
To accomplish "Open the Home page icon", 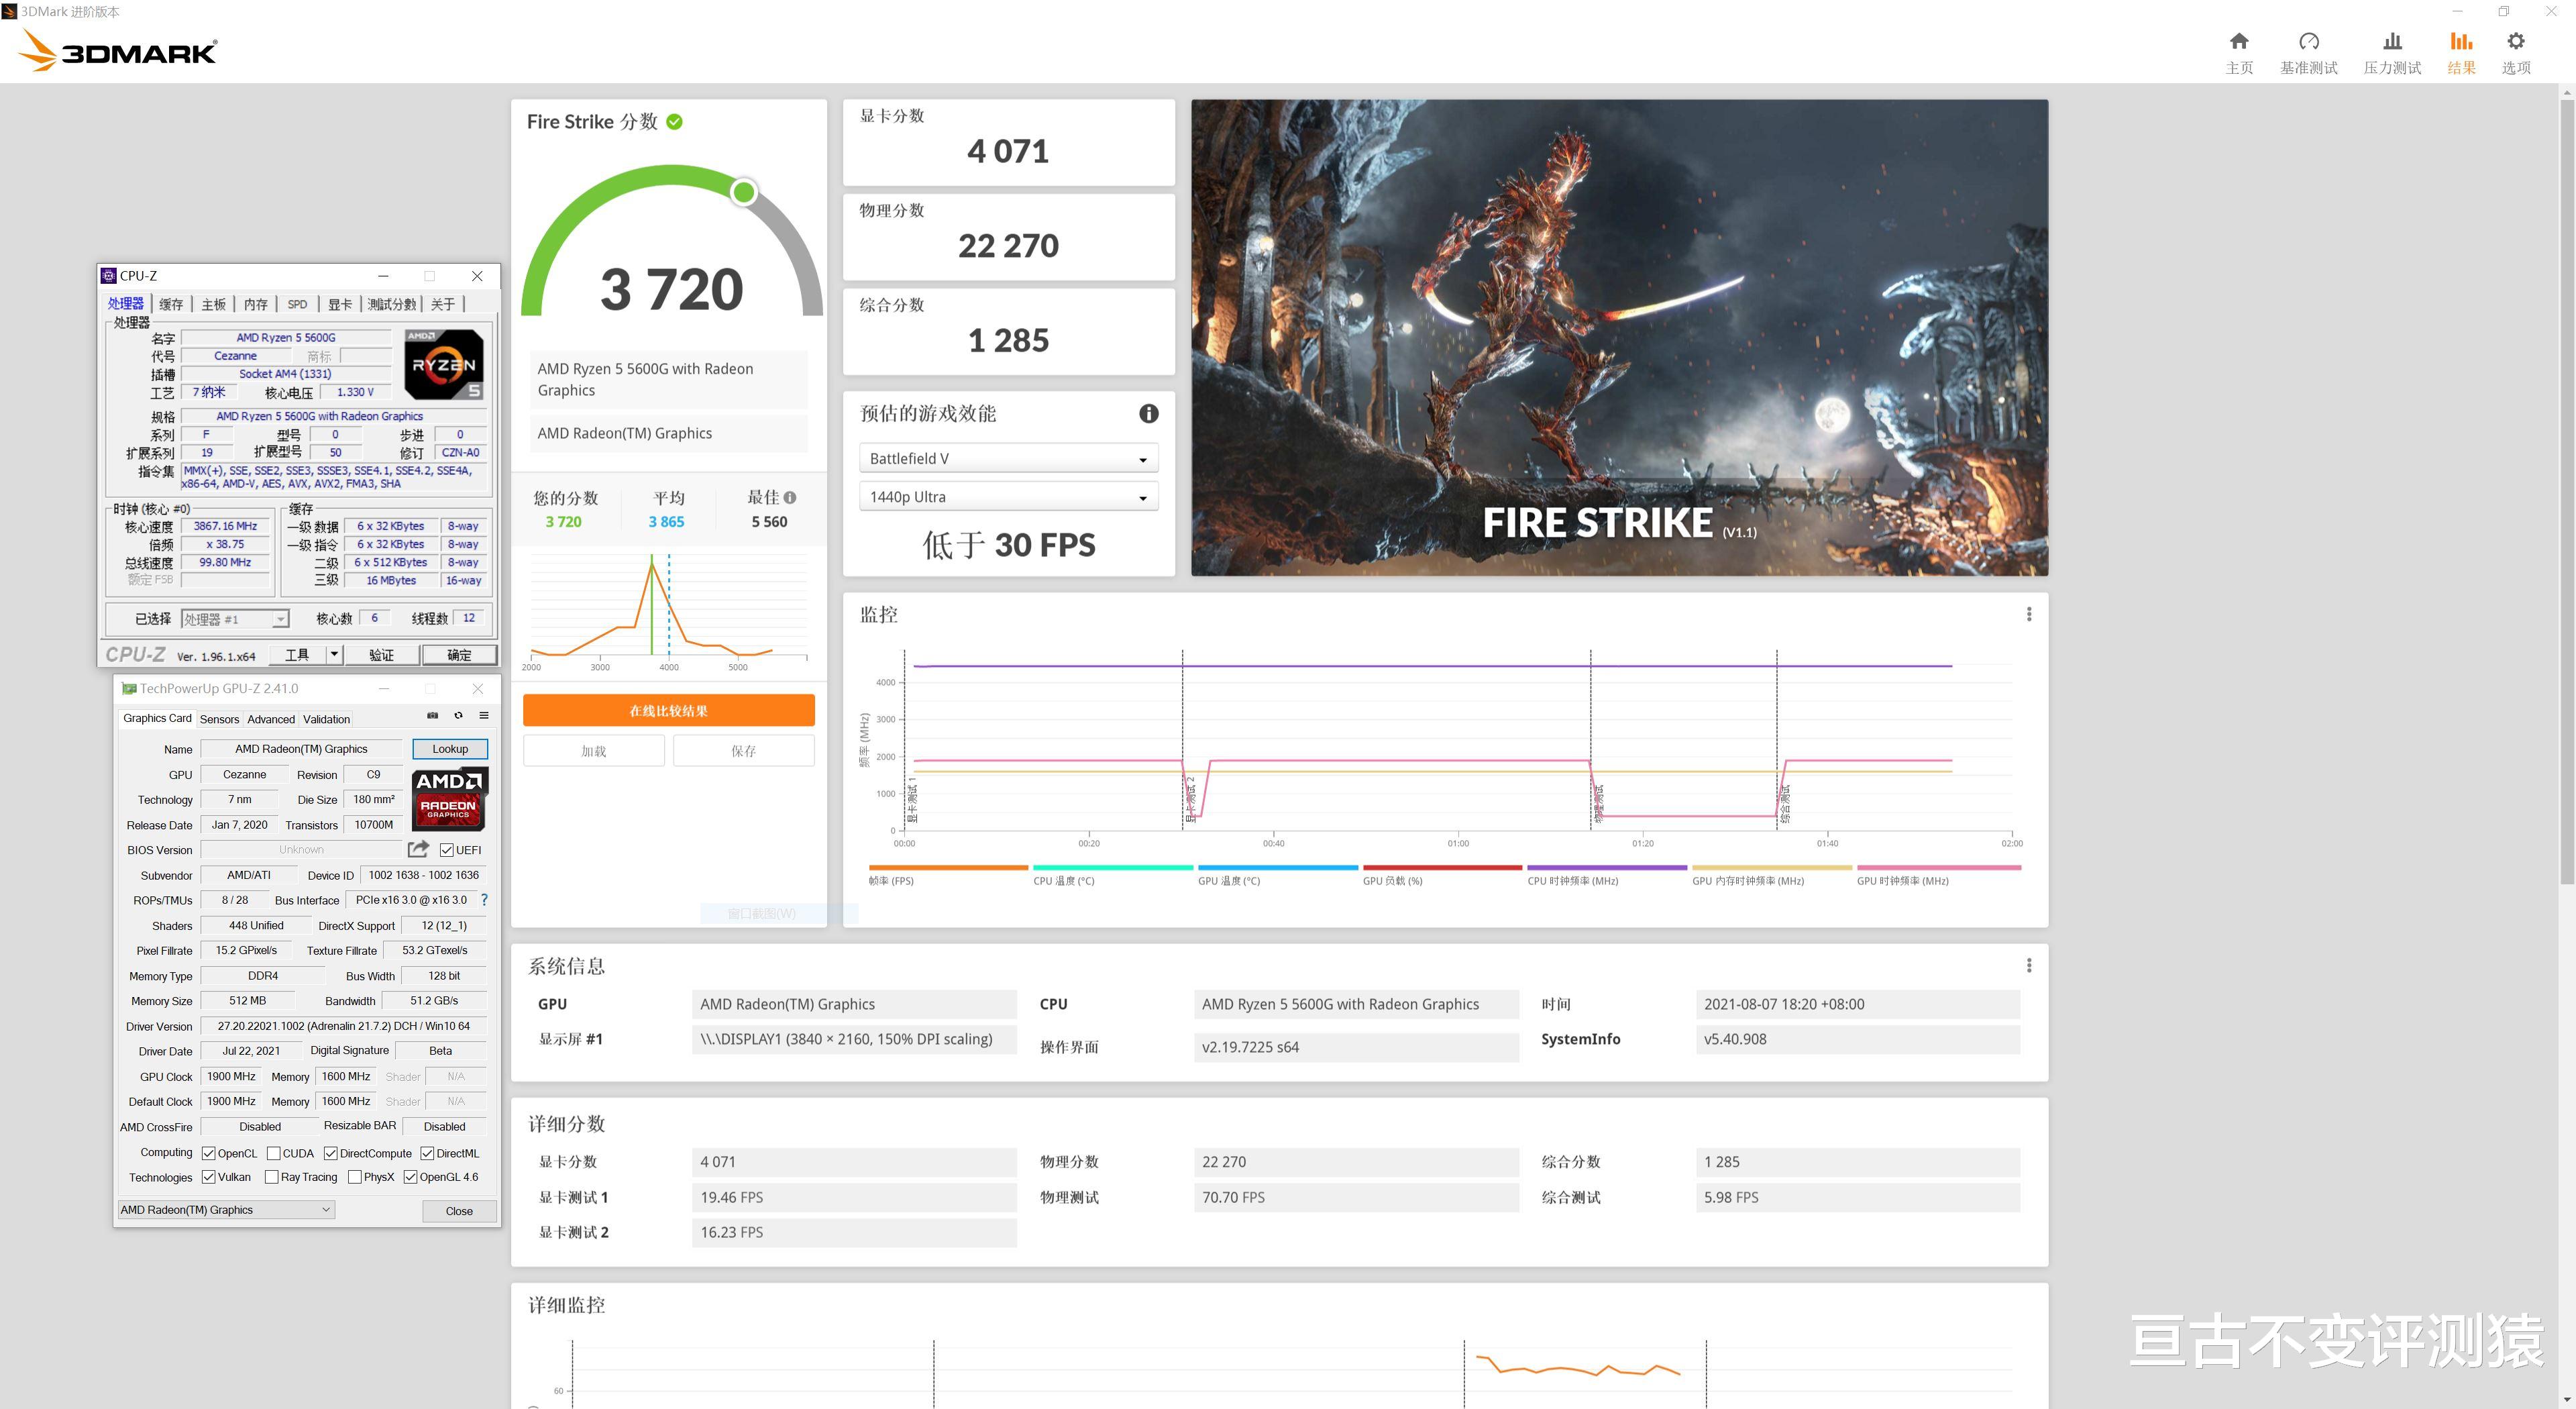I will point(2238,42).
